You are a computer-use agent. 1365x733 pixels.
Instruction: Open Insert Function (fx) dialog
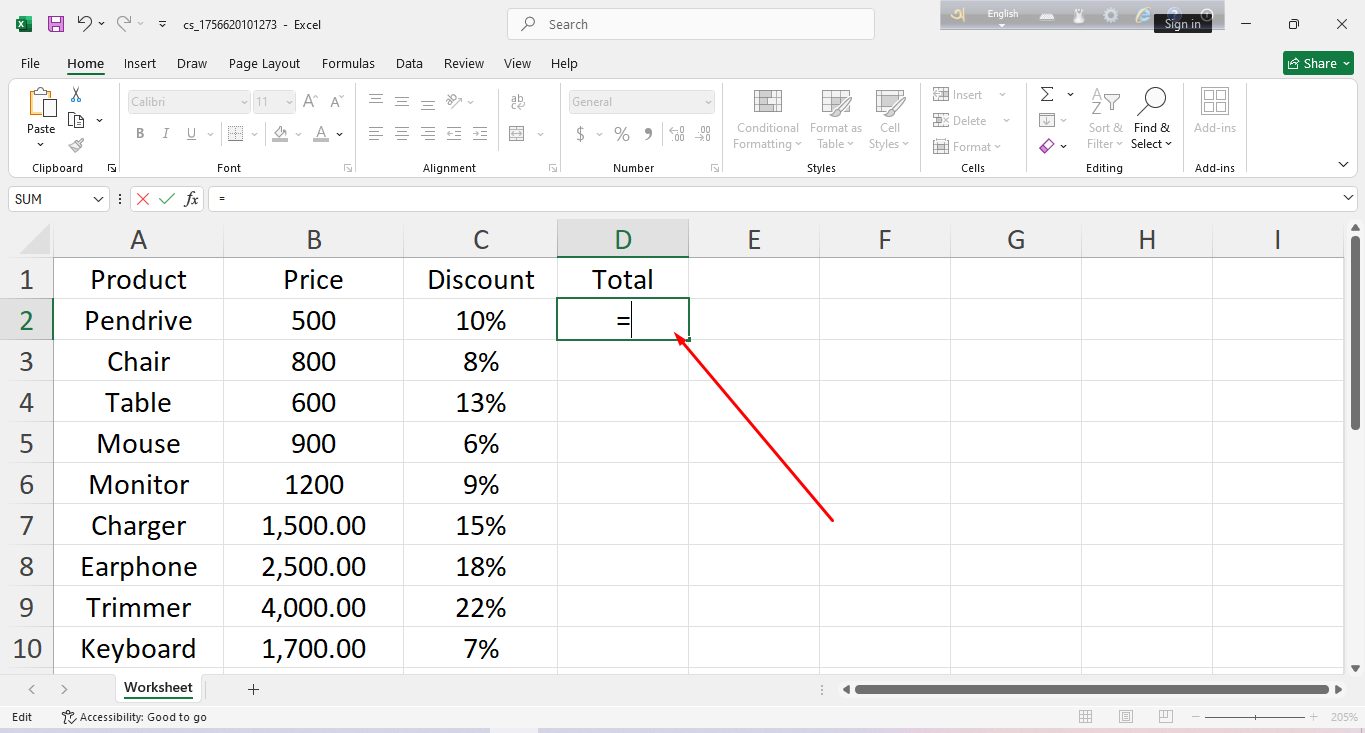pos(191,199)
